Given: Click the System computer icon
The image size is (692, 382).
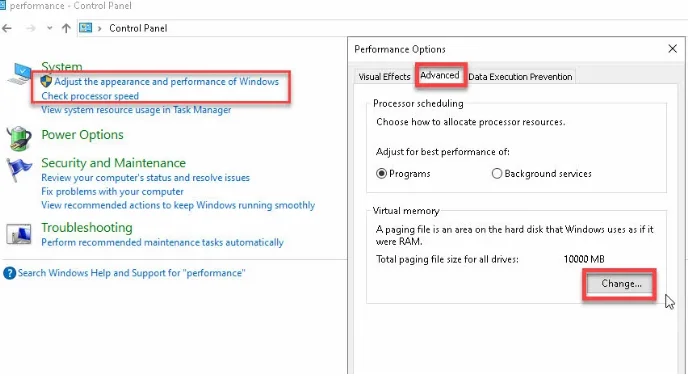Looking at the screenshot, I should click(19, 74).
